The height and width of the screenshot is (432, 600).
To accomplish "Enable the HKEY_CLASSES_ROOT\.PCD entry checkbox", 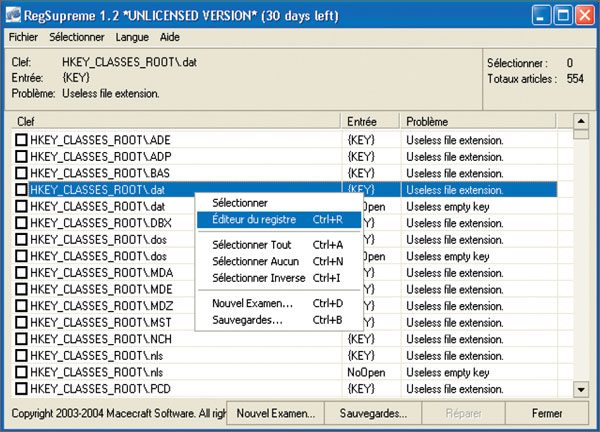I will [21, 388].
